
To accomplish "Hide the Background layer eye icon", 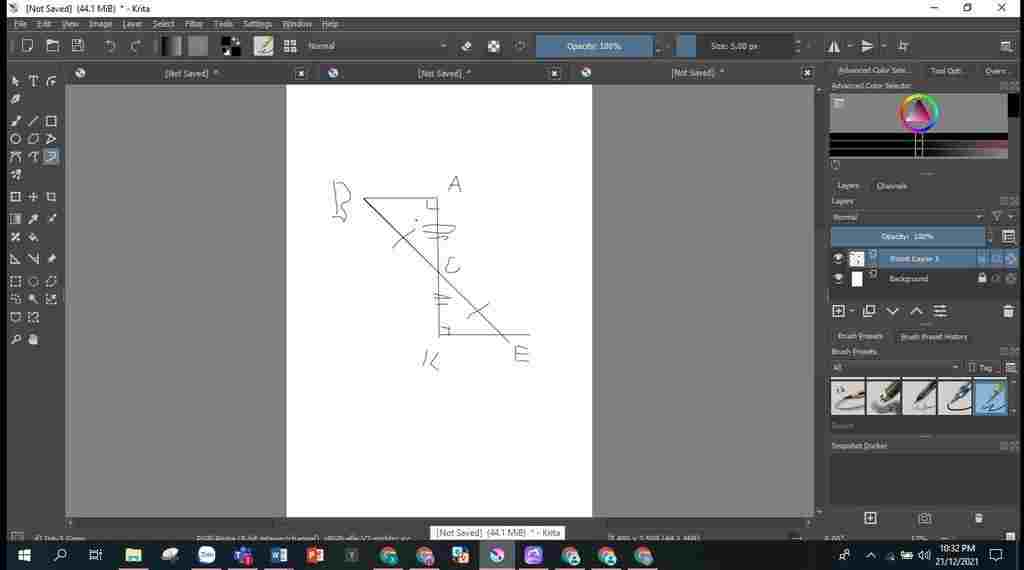I will tap(839, 279).
